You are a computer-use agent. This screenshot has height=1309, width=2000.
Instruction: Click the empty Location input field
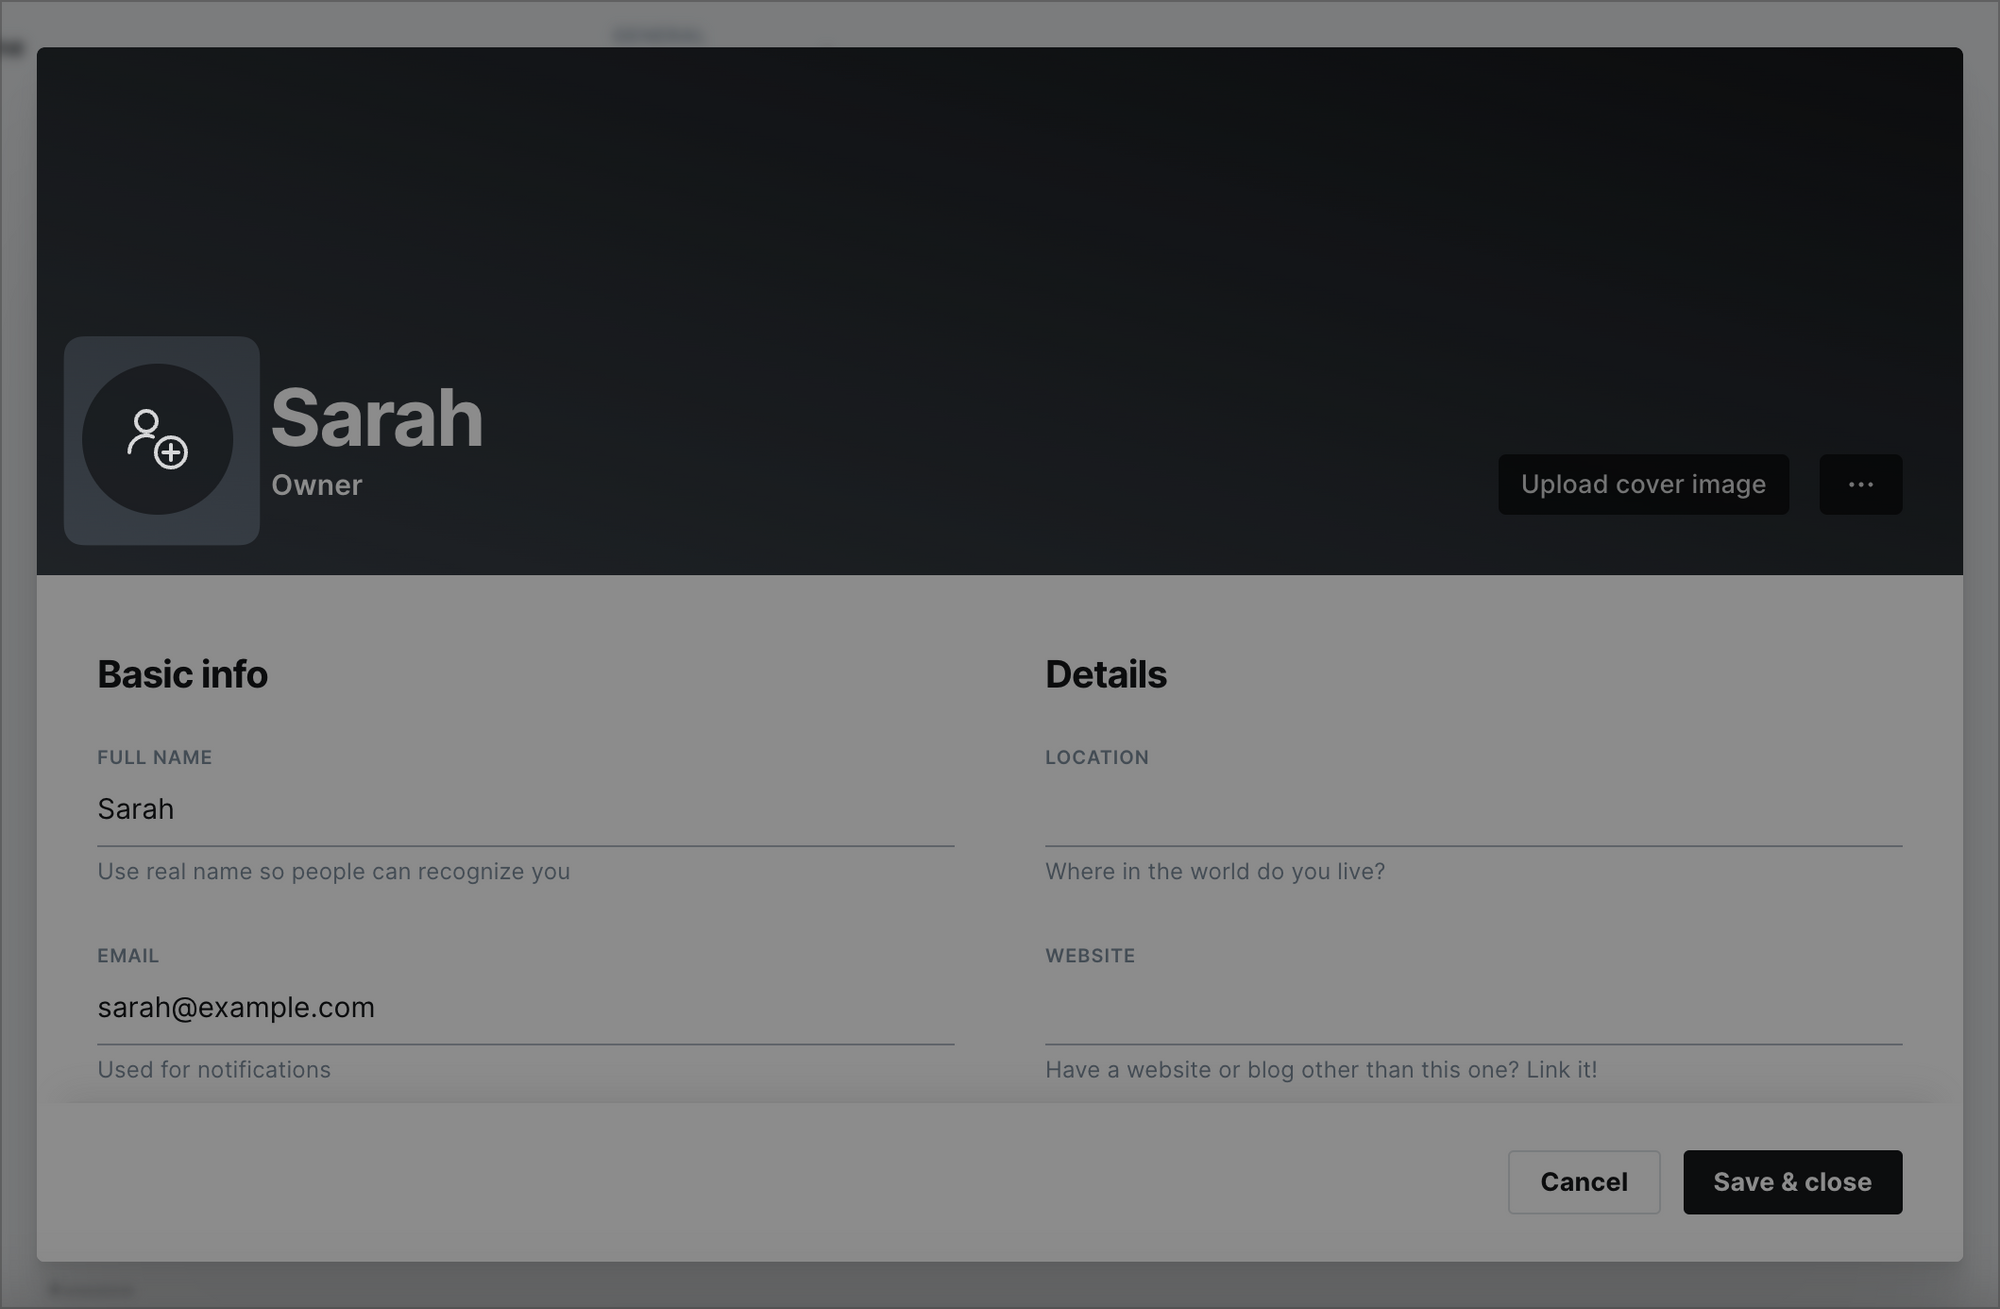[1473, 809]
